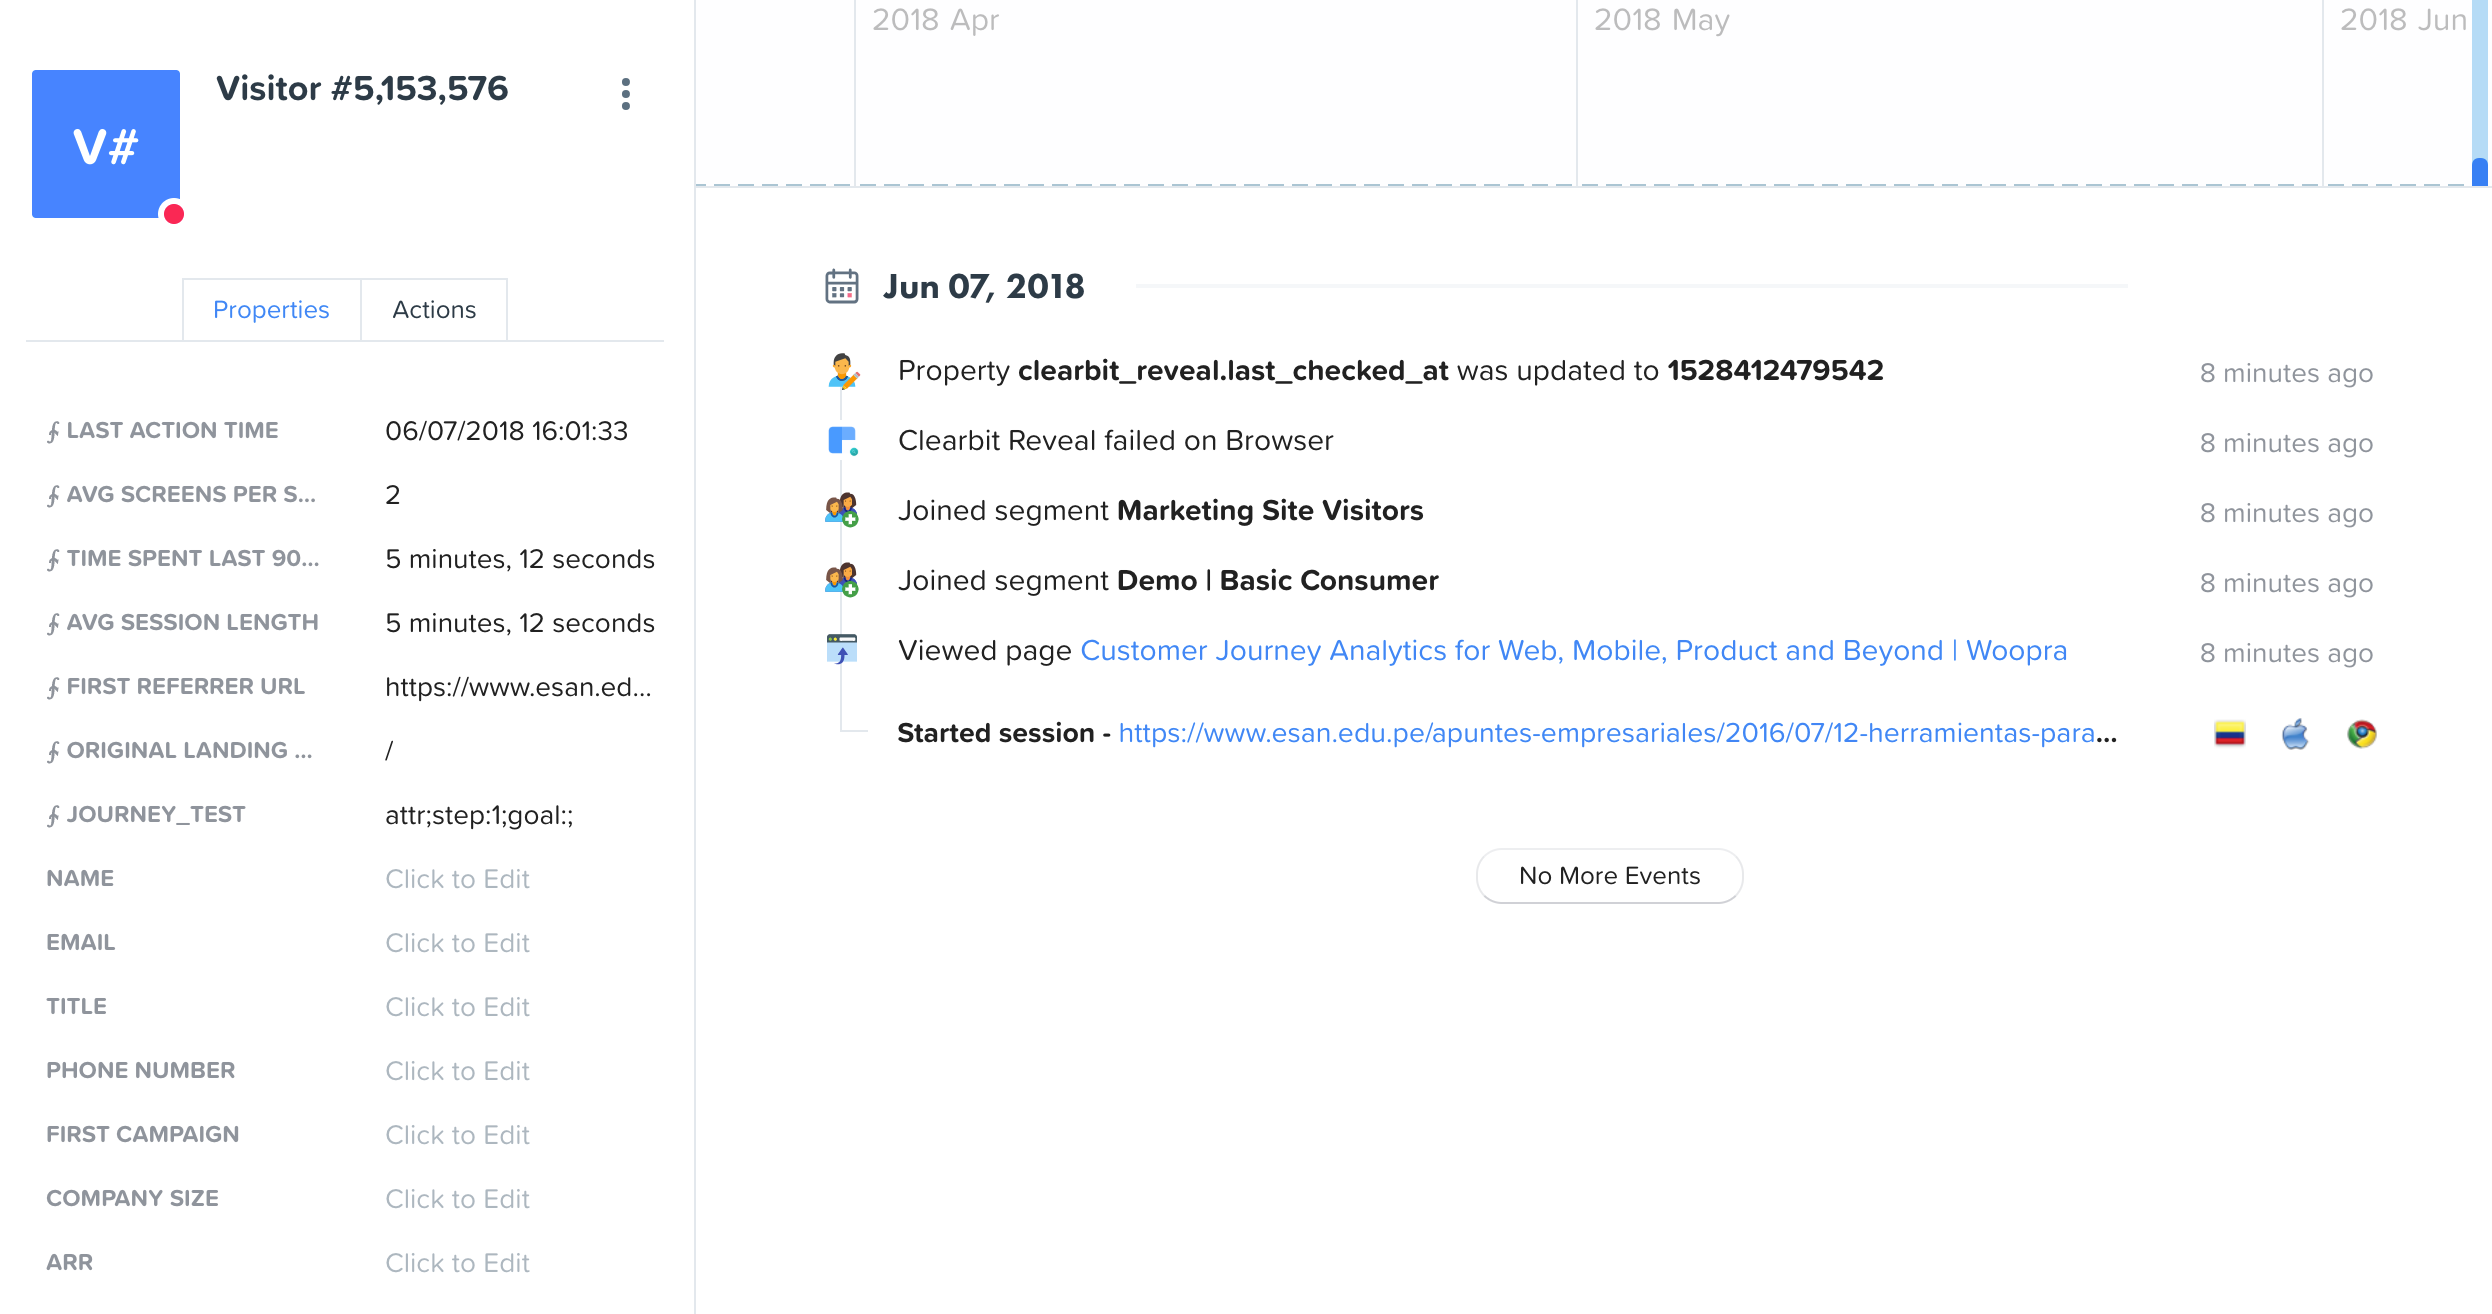Click the Chrome browser icon in session
Viewport: 2492px width, 1314px height.
click(2361, 734)
